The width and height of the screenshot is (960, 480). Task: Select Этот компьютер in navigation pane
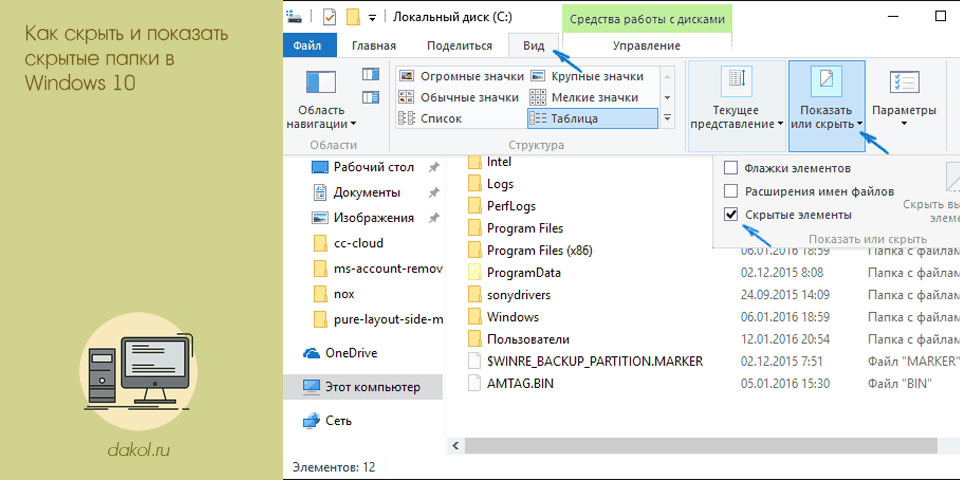click(x=363, y=387)
